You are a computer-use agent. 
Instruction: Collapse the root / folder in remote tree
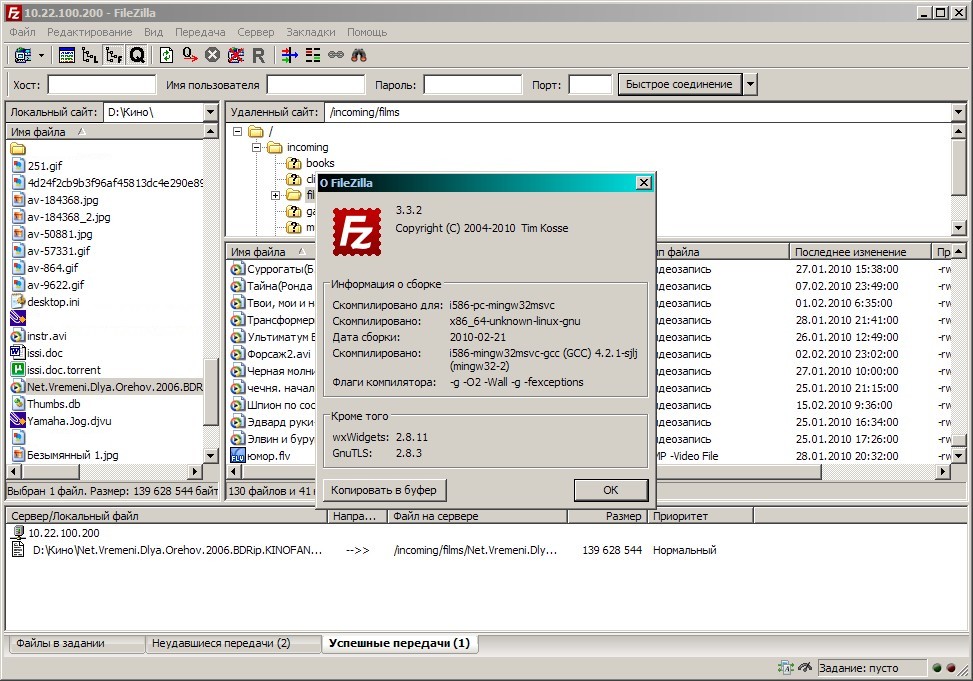(237, 131)
